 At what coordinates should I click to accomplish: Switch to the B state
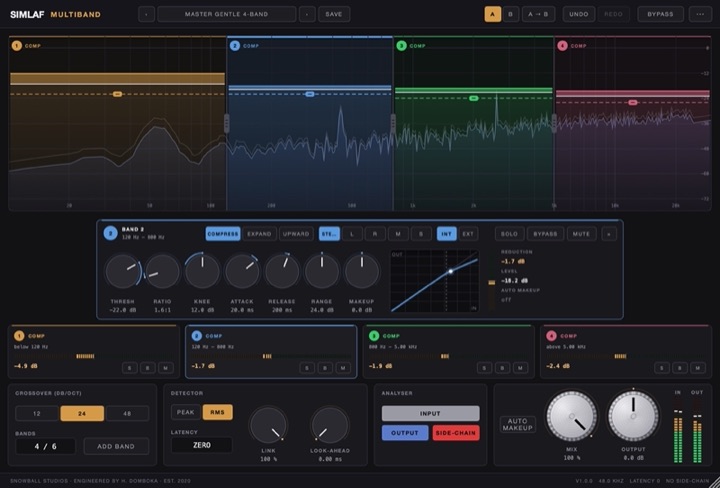click(x=510, y=14)
